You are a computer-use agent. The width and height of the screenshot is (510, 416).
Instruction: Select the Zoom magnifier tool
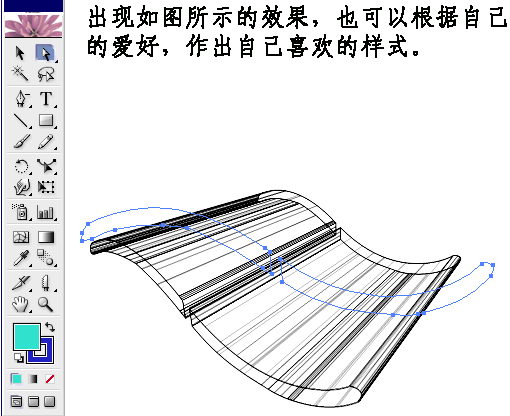45,304
